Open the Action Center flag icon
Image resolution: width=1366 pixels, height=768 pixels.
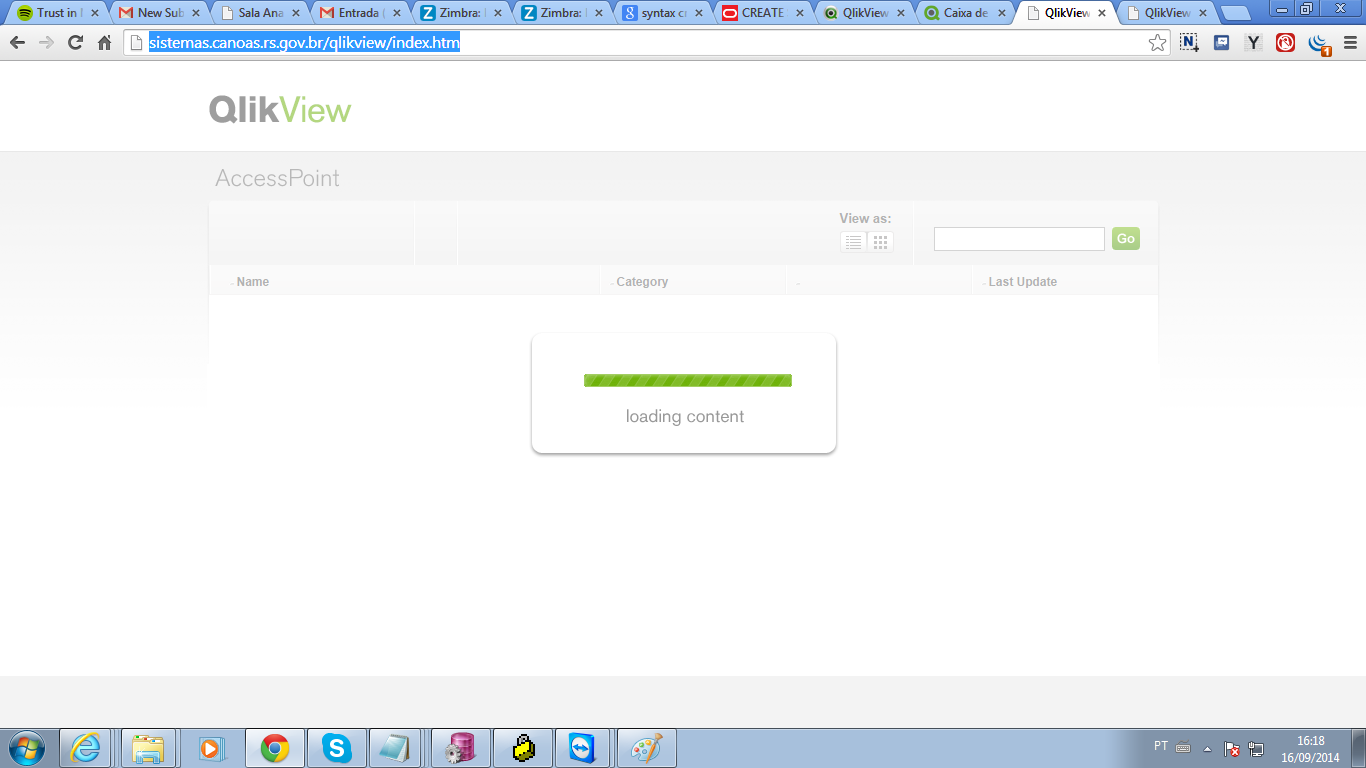[1233, 749]
